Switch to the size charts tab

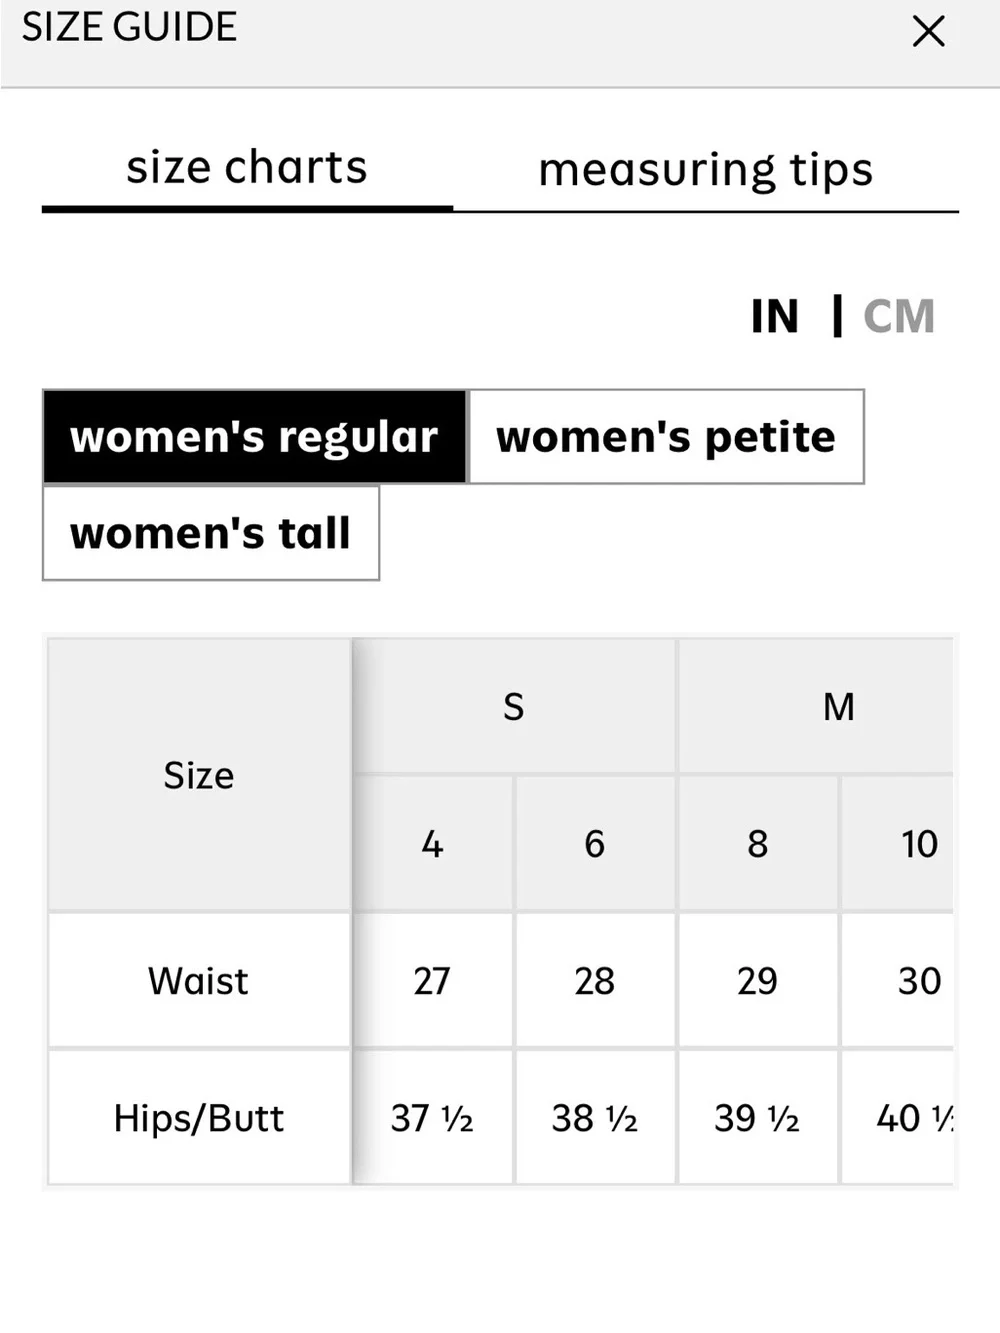click(247, 168)
